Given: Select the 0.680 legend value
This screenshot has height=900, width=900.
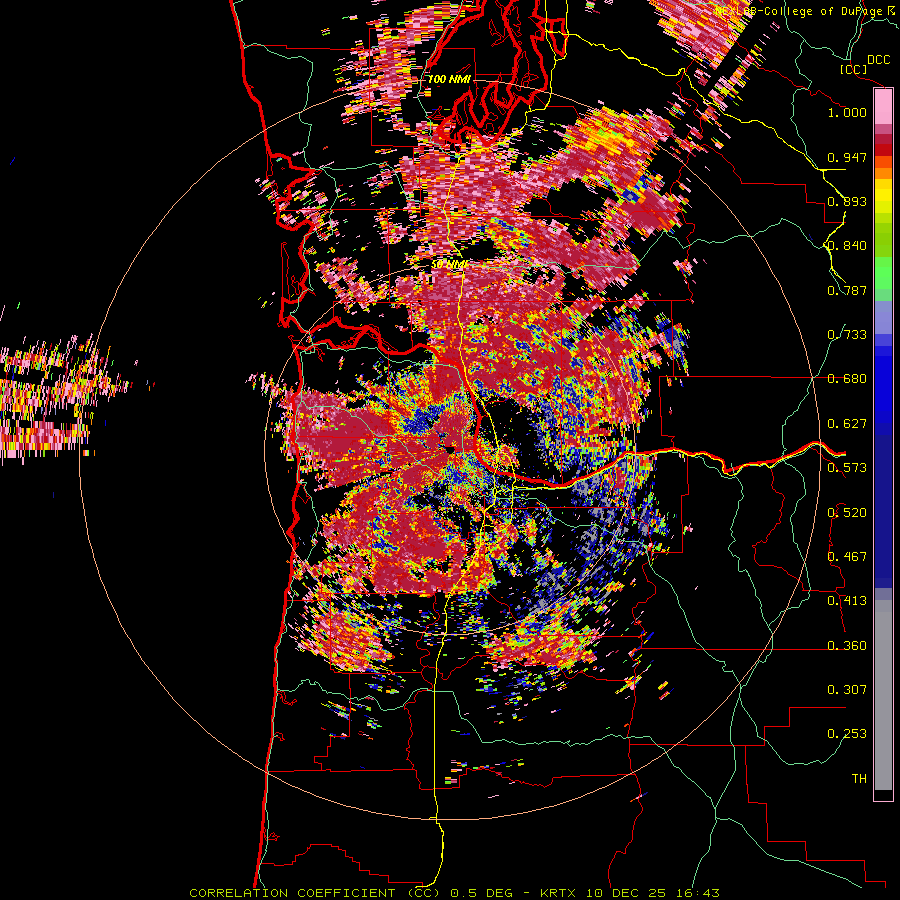Looking at the screenshot, I should (847, 379).
